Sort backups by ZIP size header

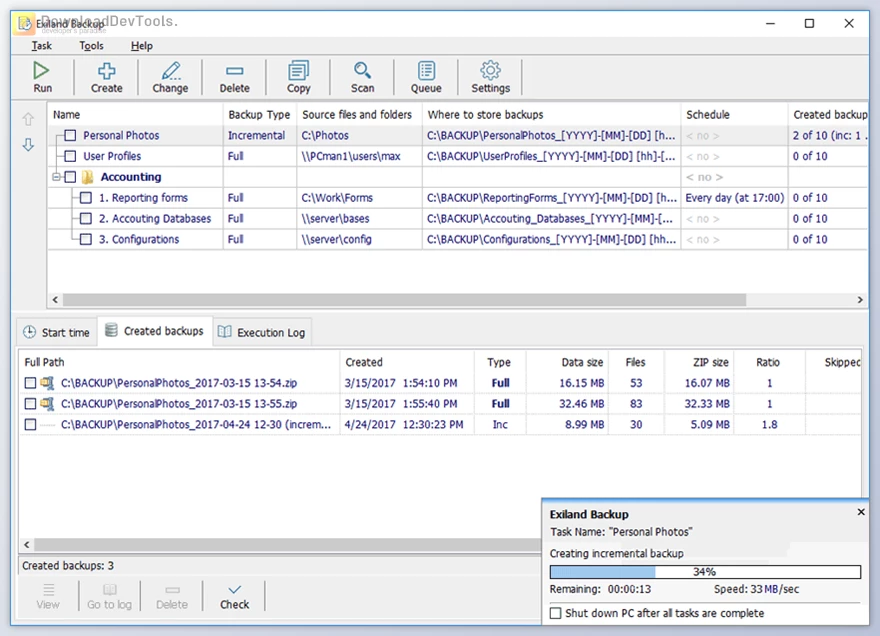[x=700, y=362]
